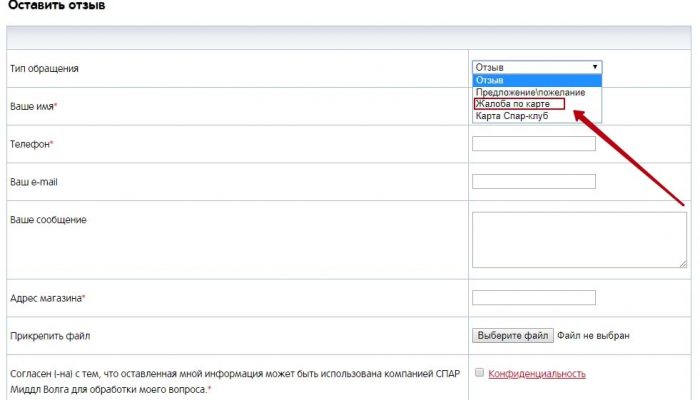Click the "Оставить отзыв" heading
The height and width of the screenshot is (400, 700).
pos(55,6)
